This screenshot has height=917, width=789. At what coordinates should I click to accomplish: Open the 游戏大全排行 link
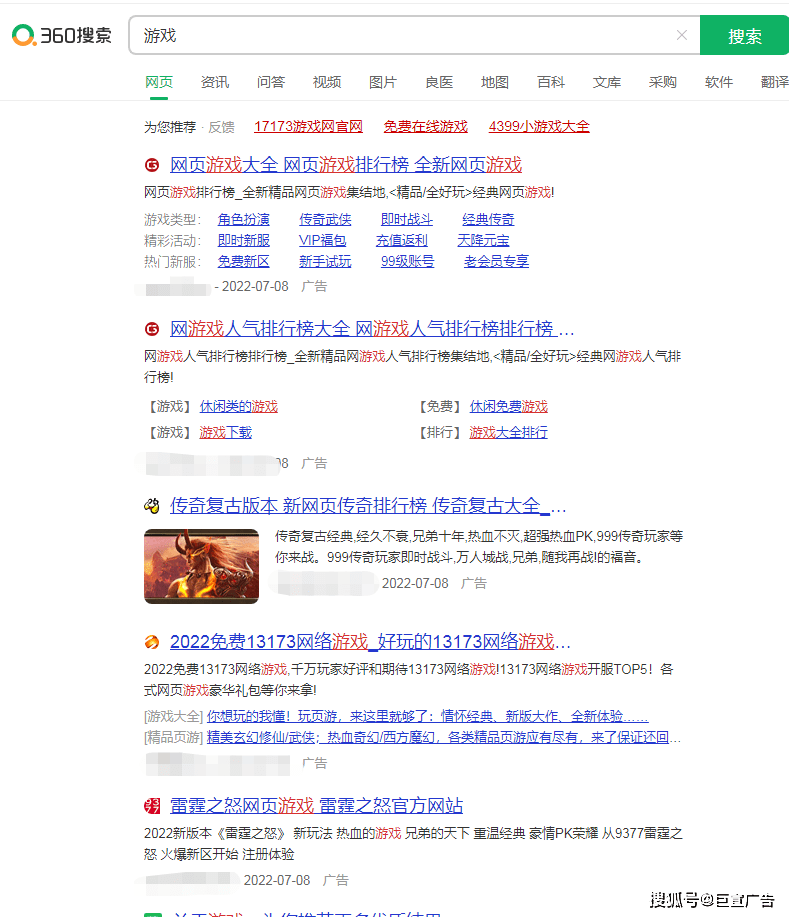(509, 433)
